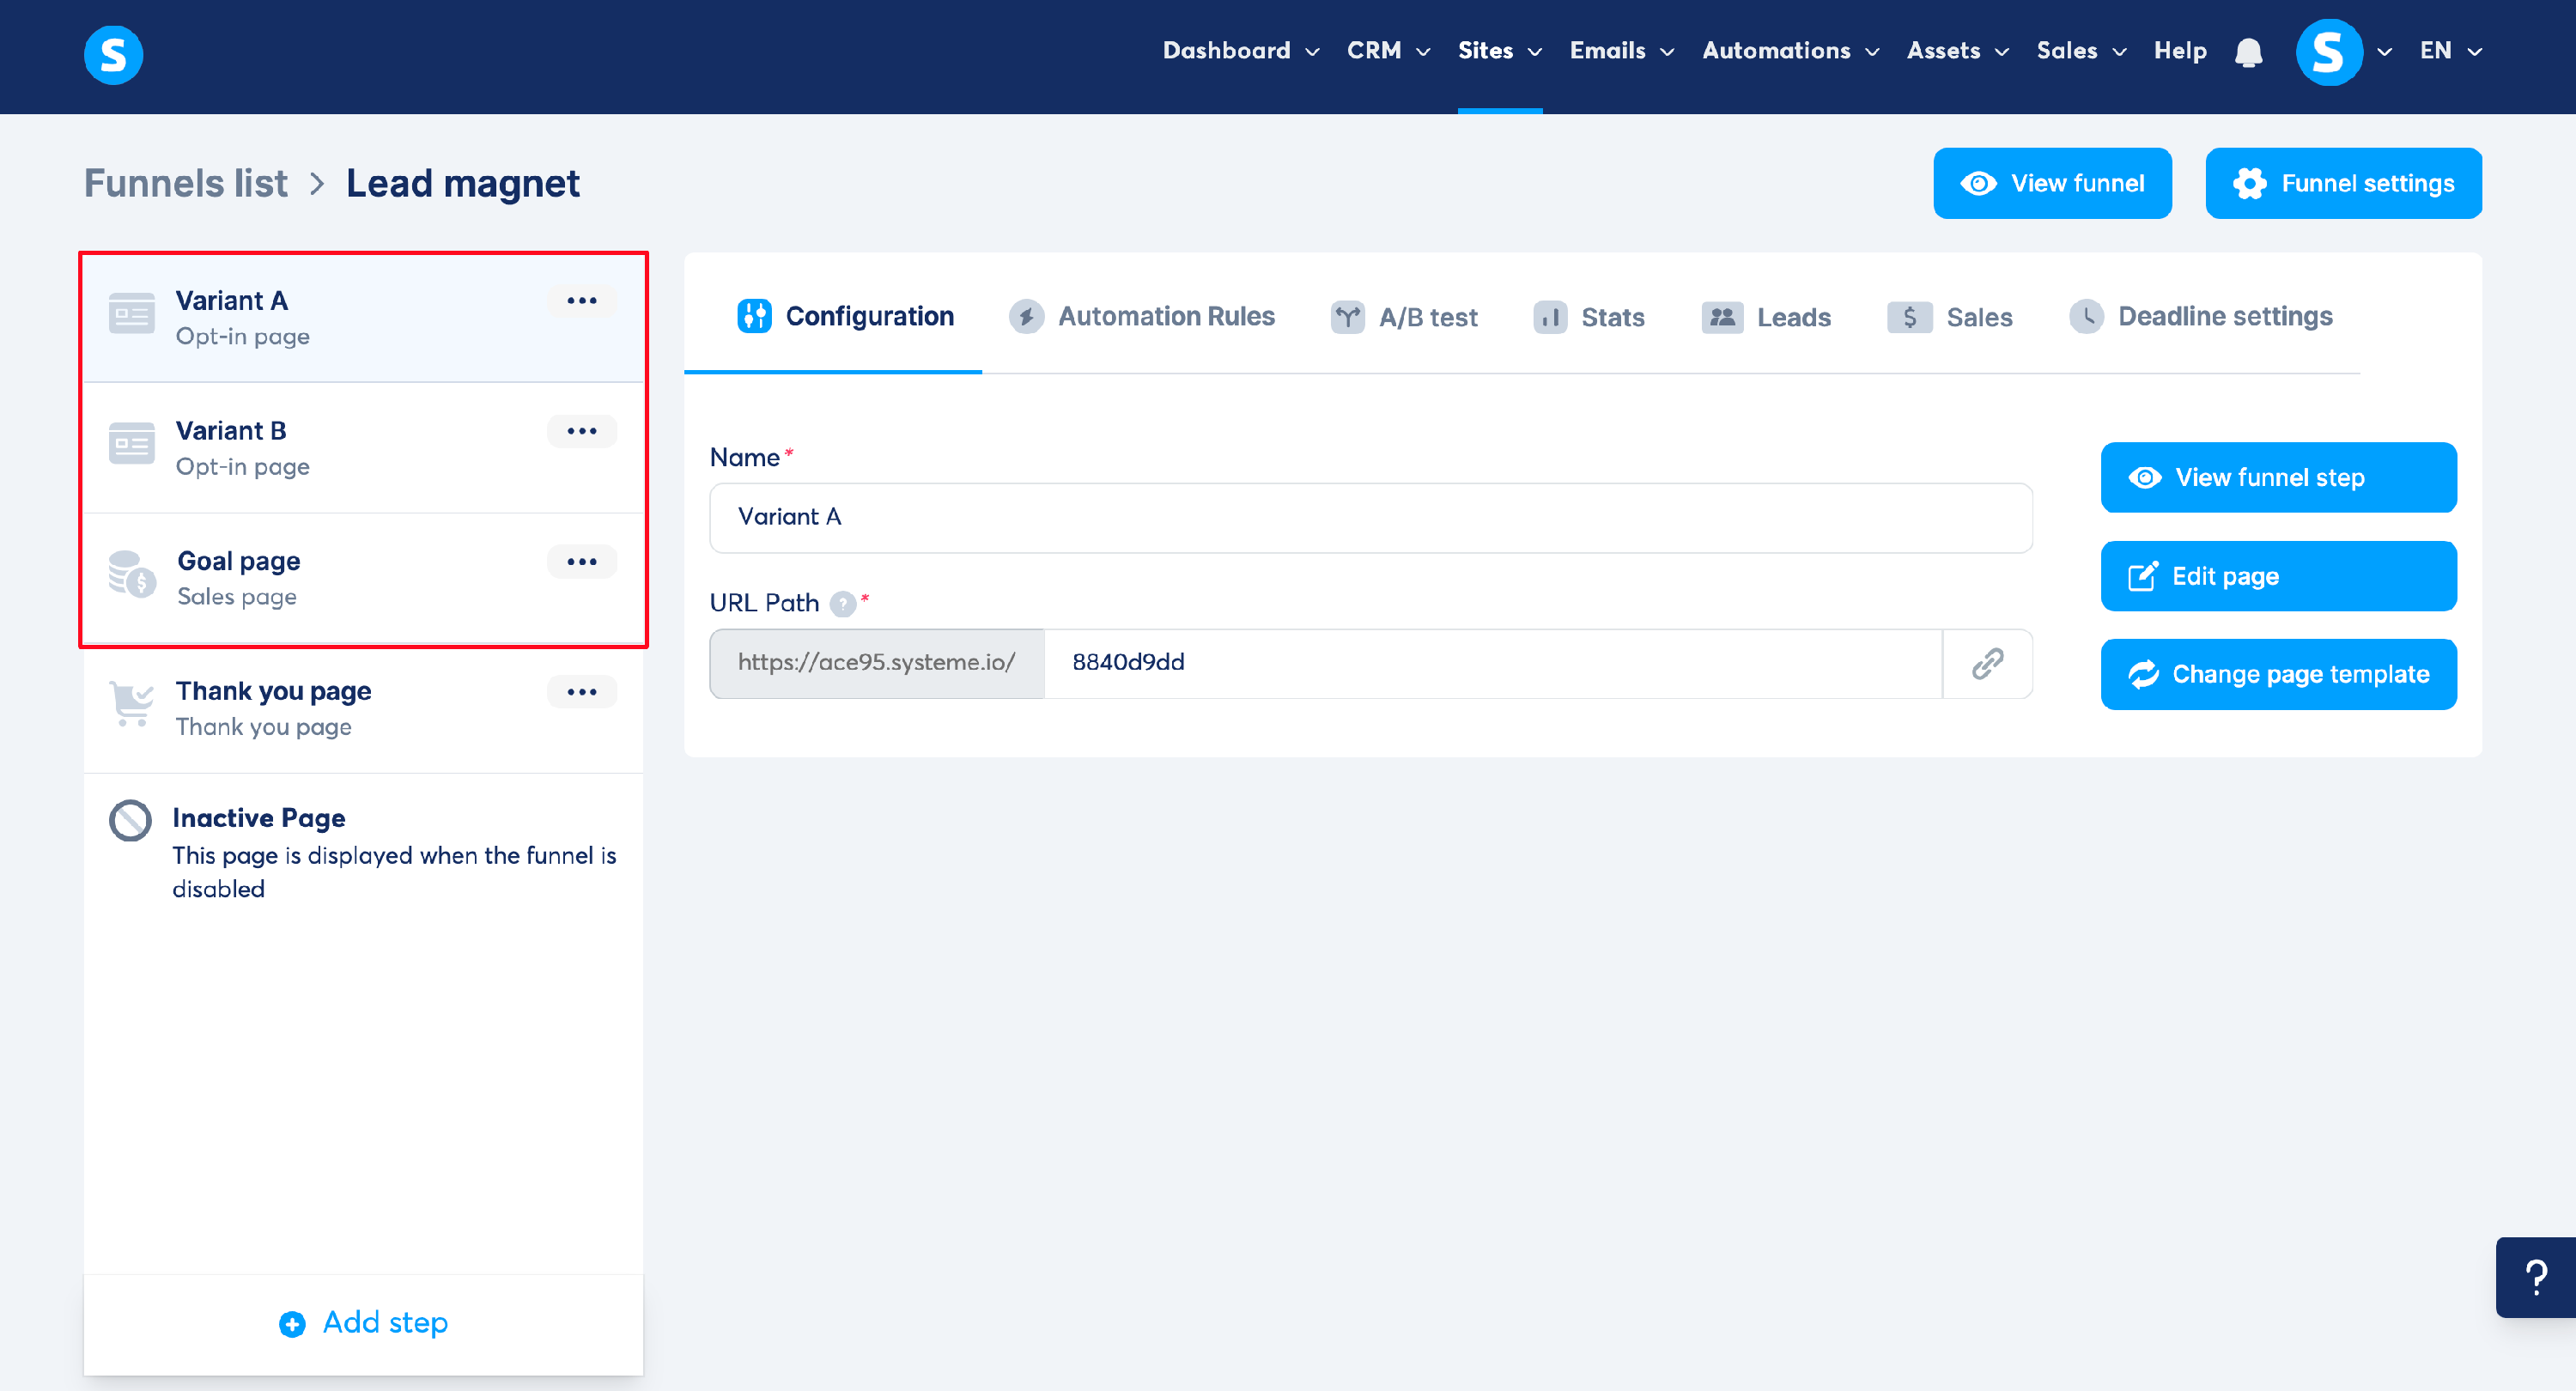The image size is (2576, 1391).
Task: Click the gear icon in Funnel settings
Action: pos(2249,183)
